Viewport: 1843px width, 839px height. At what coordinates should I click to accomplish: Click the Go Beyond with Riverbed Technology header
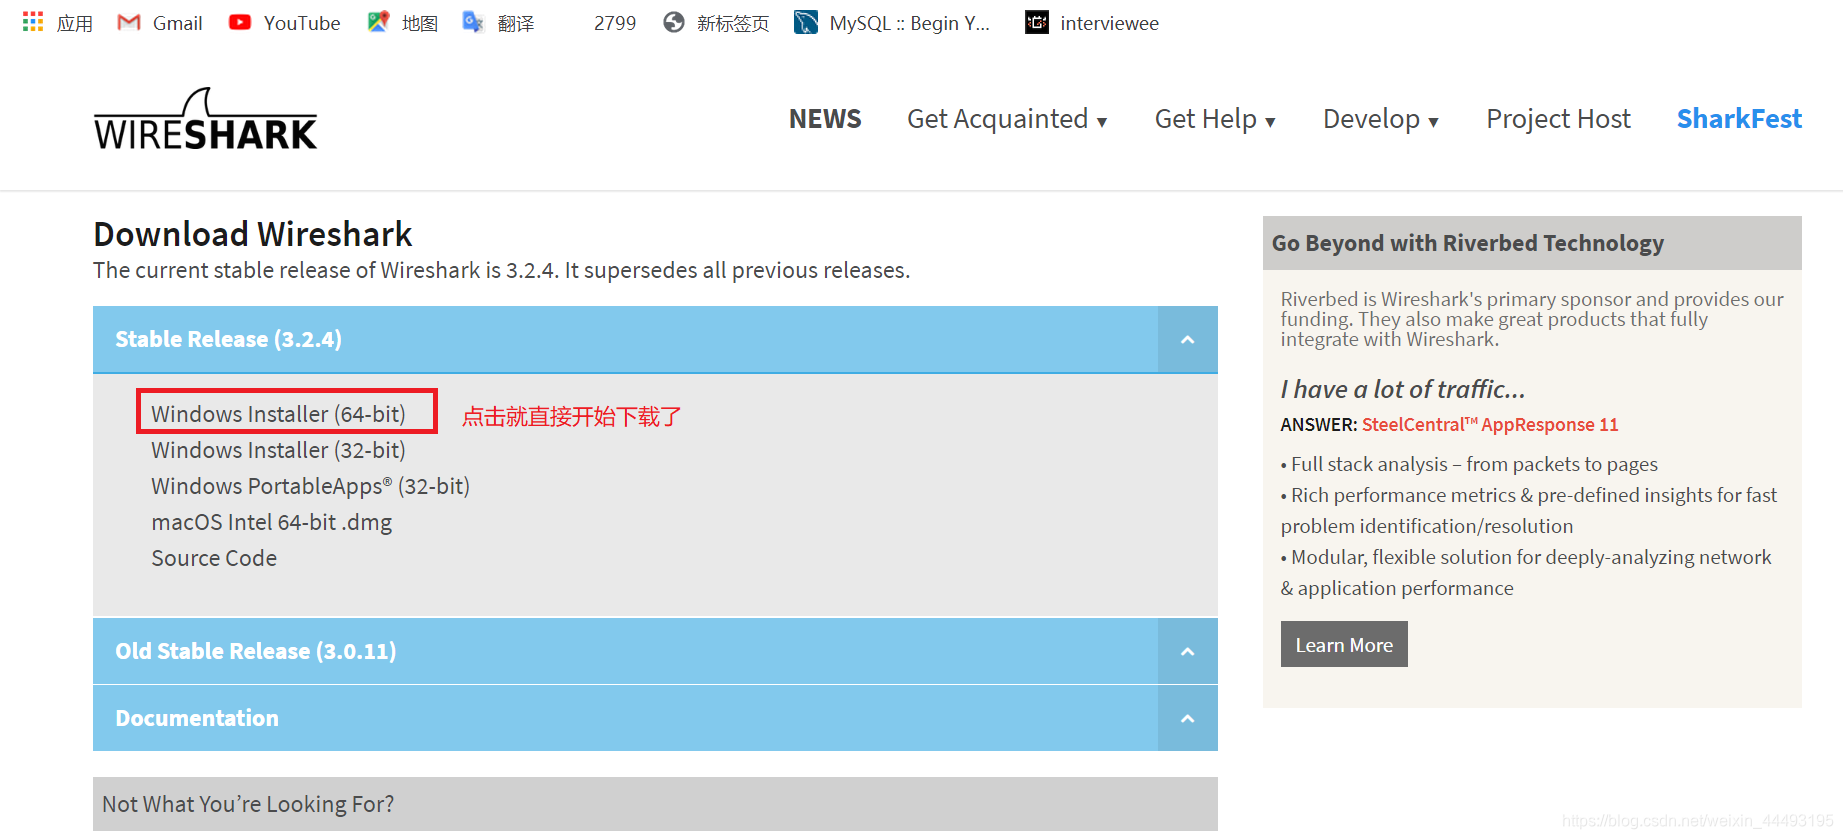(x=1532, y=243)
